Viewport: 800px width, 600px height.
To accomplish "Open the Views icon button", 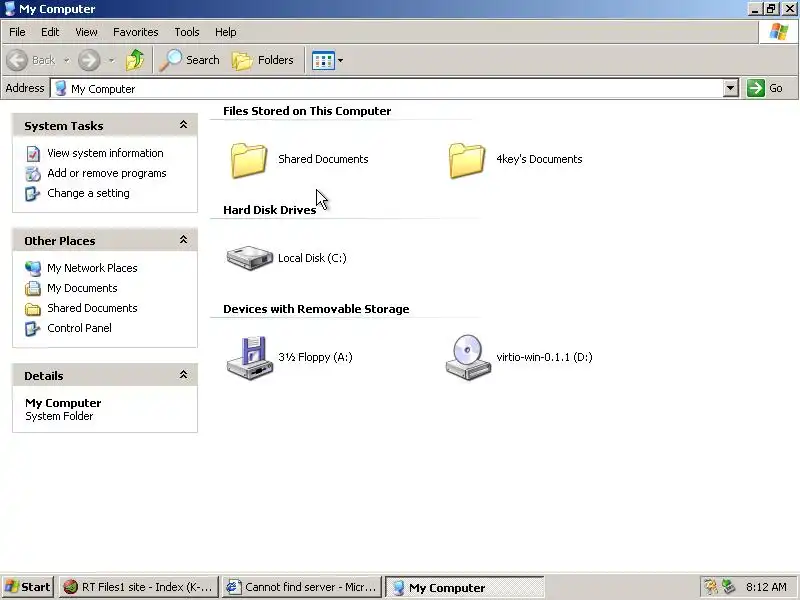I will pyautogui.click(x=323, y=60).
